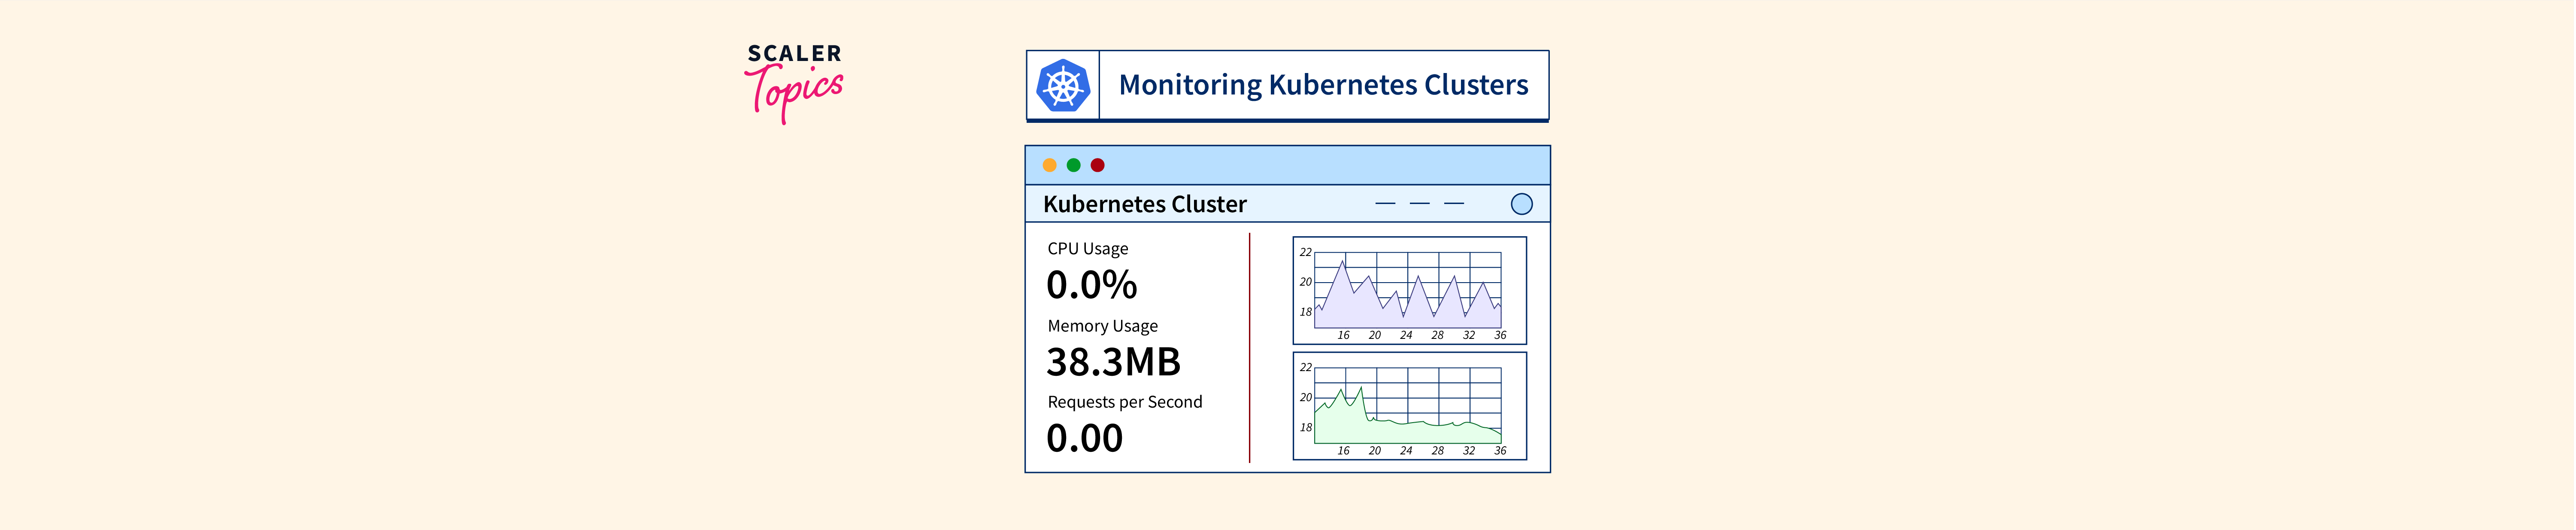Click the Requests per Second label
The height and width of the screenshot is (530, 2576).
click(1124, 402)
